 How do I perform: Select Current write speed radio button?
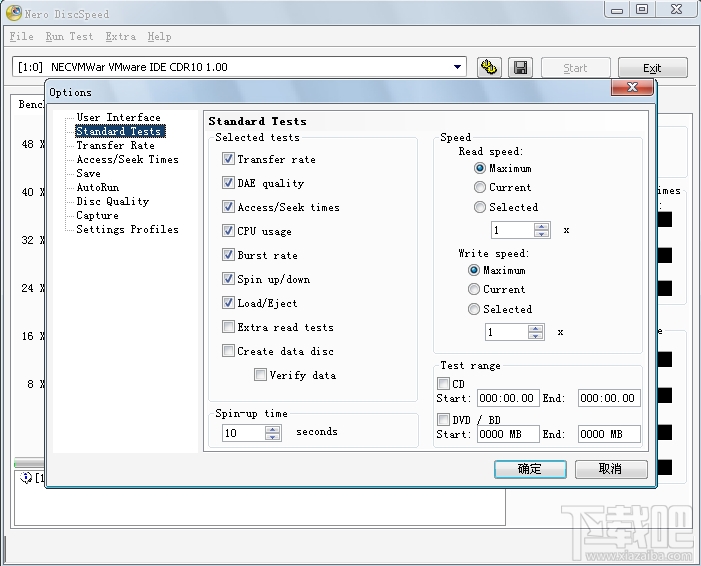pos(473,289)
